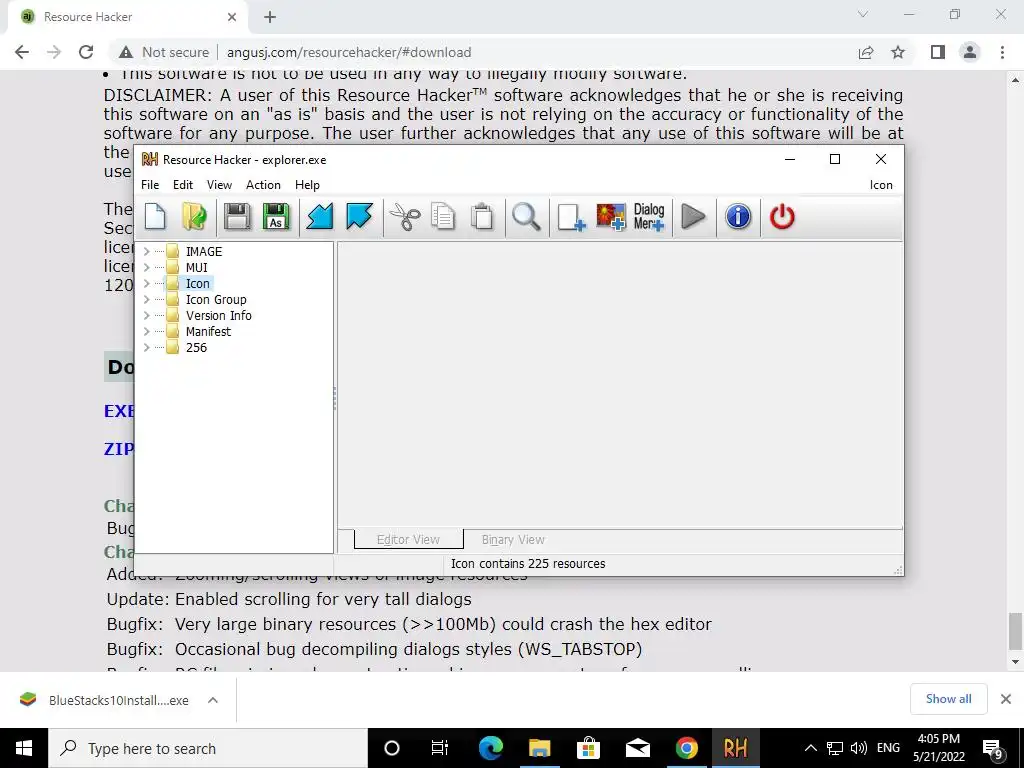Click the Compile play arrow icon
The width and height of the screenshot is (1024, 768).
(x=693, y=217)
